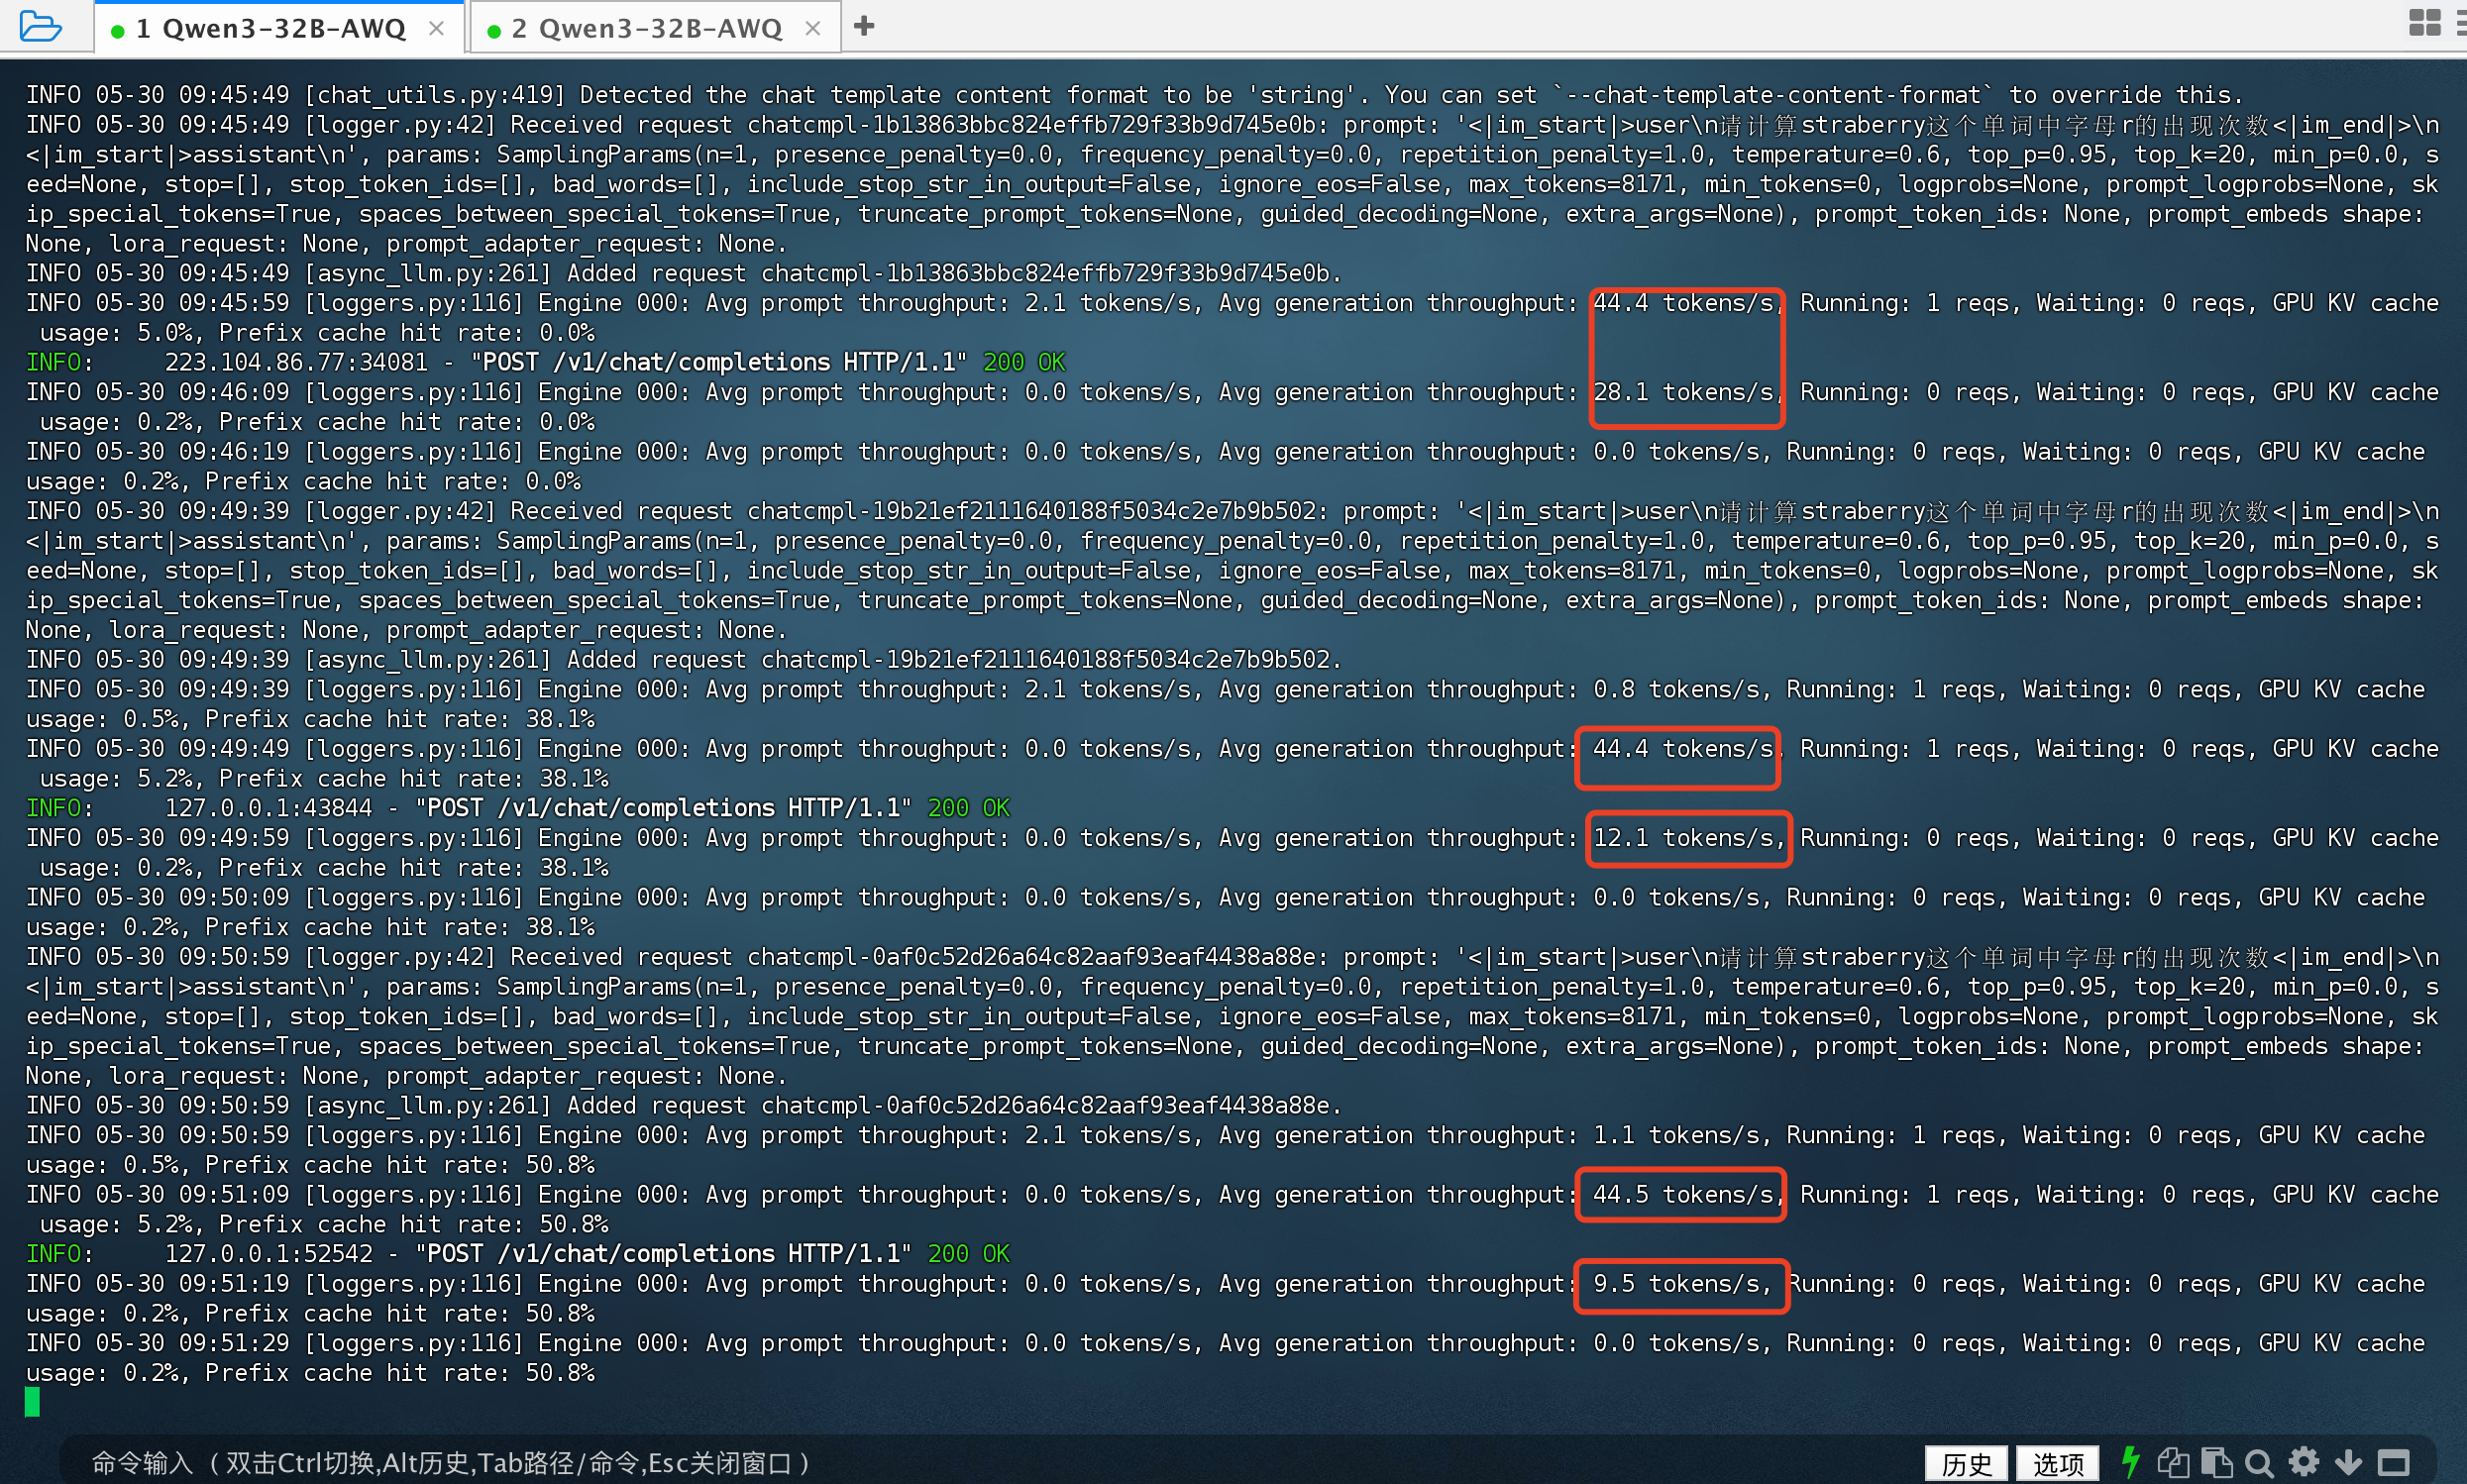
Task: Open the hamburger menu at top right
Action: tap(2460, 23)
